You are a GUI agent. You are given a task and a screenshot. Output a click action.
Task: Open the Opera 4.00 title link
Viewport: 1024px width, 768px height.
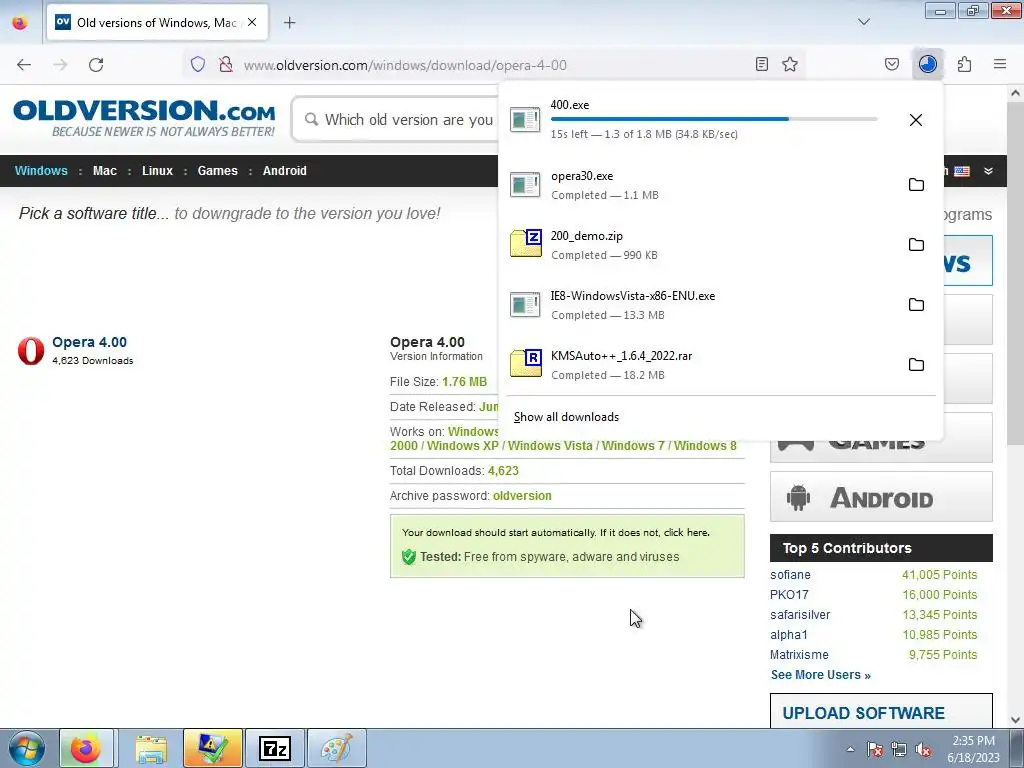(89, 342)
